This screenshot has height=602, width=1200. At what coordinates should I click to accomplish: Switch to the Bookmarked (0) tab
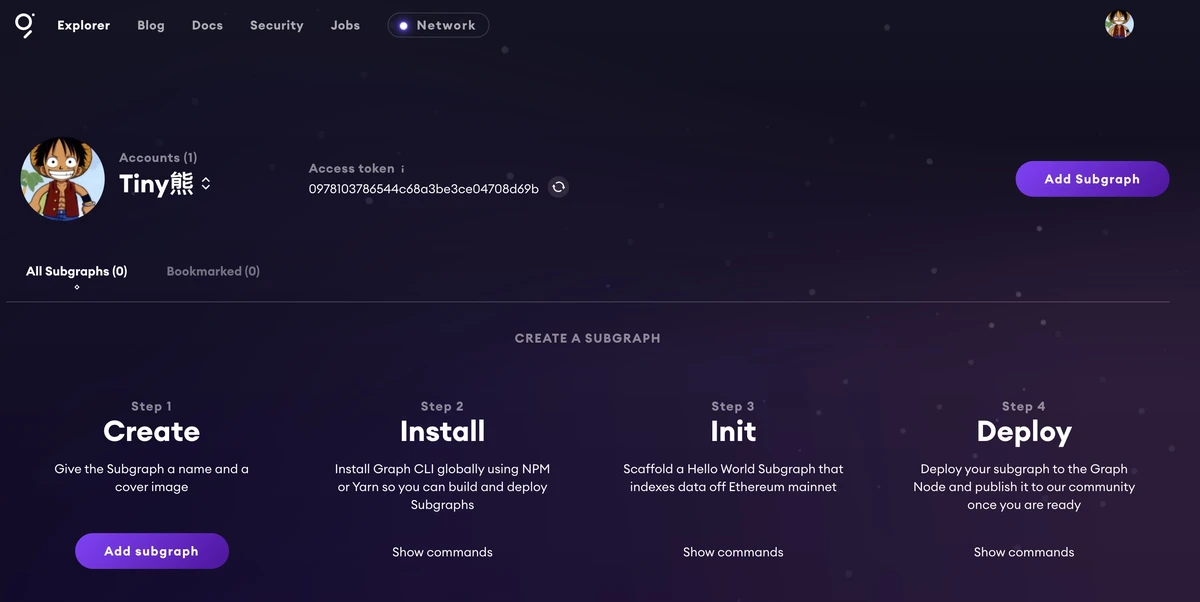(213, 271)
